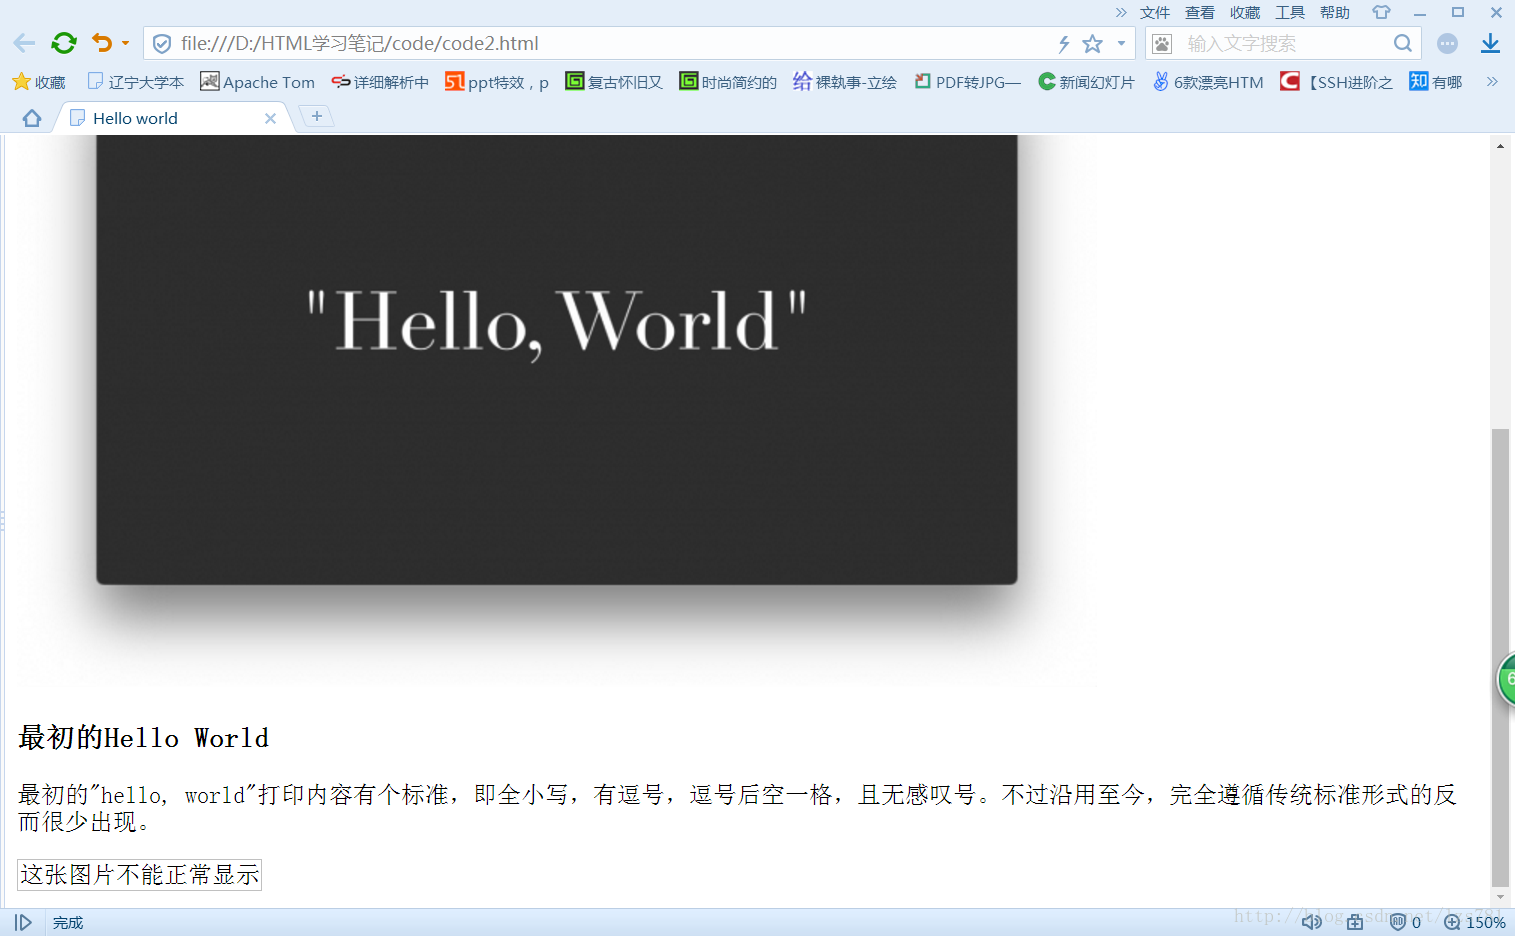Open the 【SSH进阶之 bookmark

pyautogui.click(x=1336, y=82)
